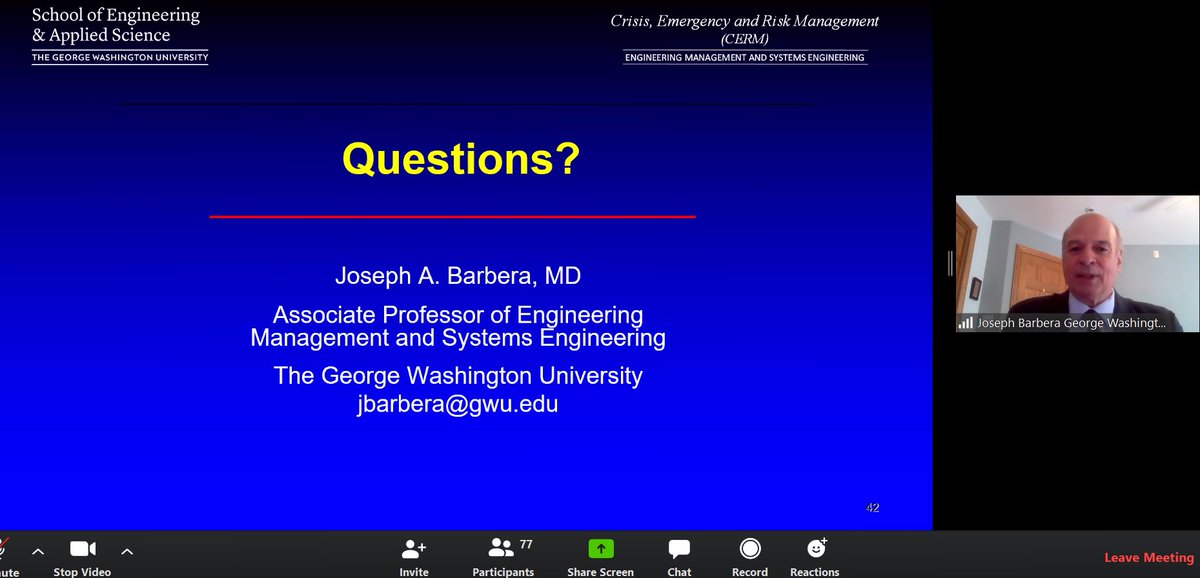Click the Questions? slide title
The image size is (1200, 578).
tap(460, 159)
